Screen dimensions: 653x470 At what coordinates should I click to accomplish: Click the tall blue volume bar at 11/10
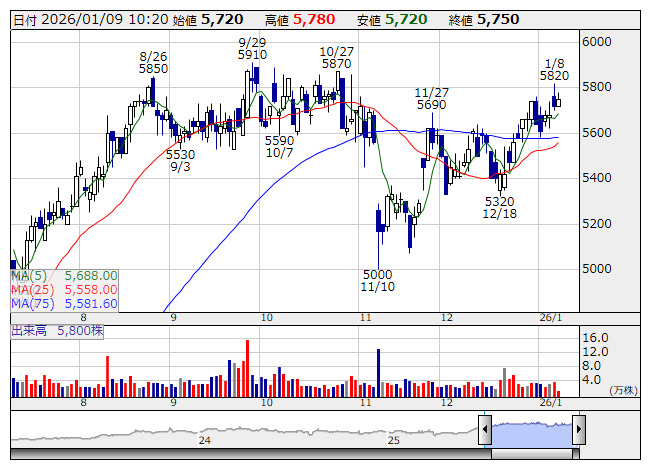379,373
